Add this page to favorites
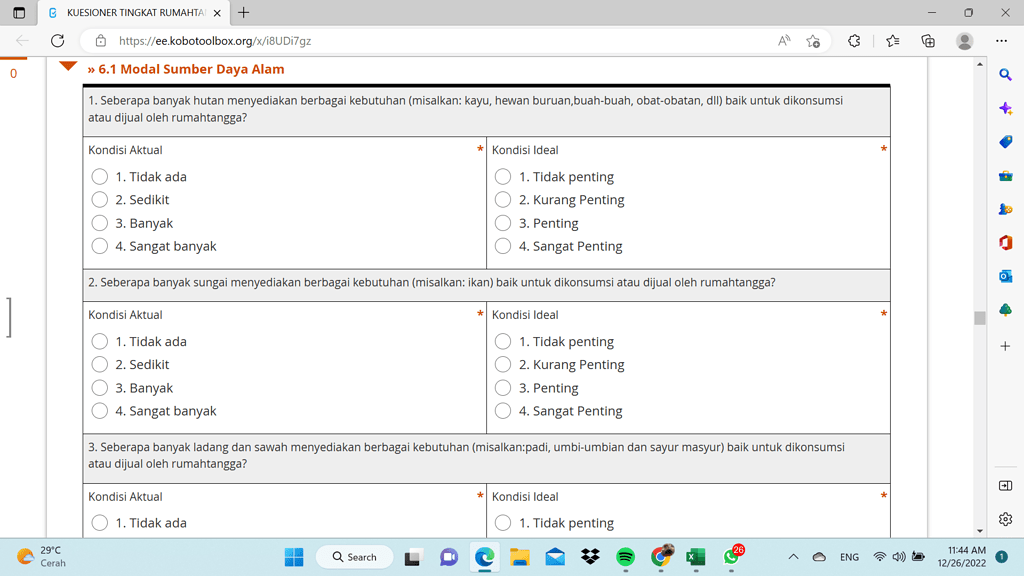Image resolution: width=1024 pixels, height=576 pixels. click(x=813, y=42)
